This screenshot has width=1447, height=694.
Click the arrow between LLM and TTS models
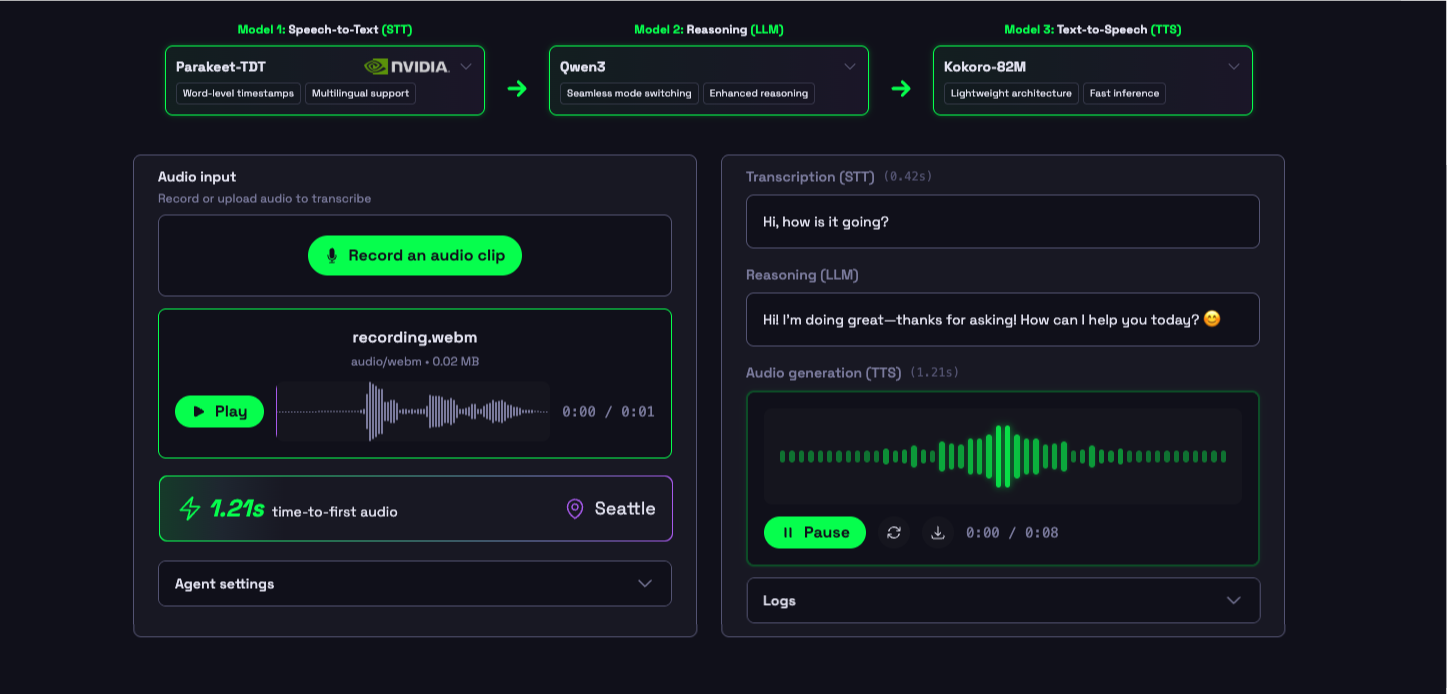[x=901, y=89]
